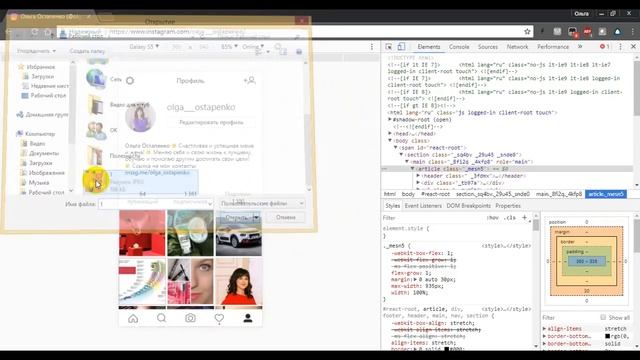The height and width of the screenshot is (360, 640).
Task: Collapse the main role="main" element node
Action: [x=407, y=162]
